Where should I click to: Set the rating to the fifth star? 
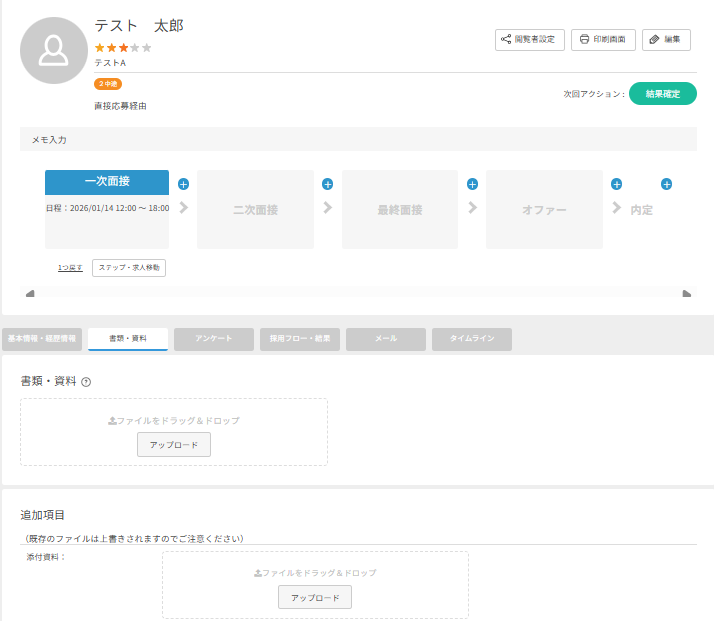(x=148, y=47)
